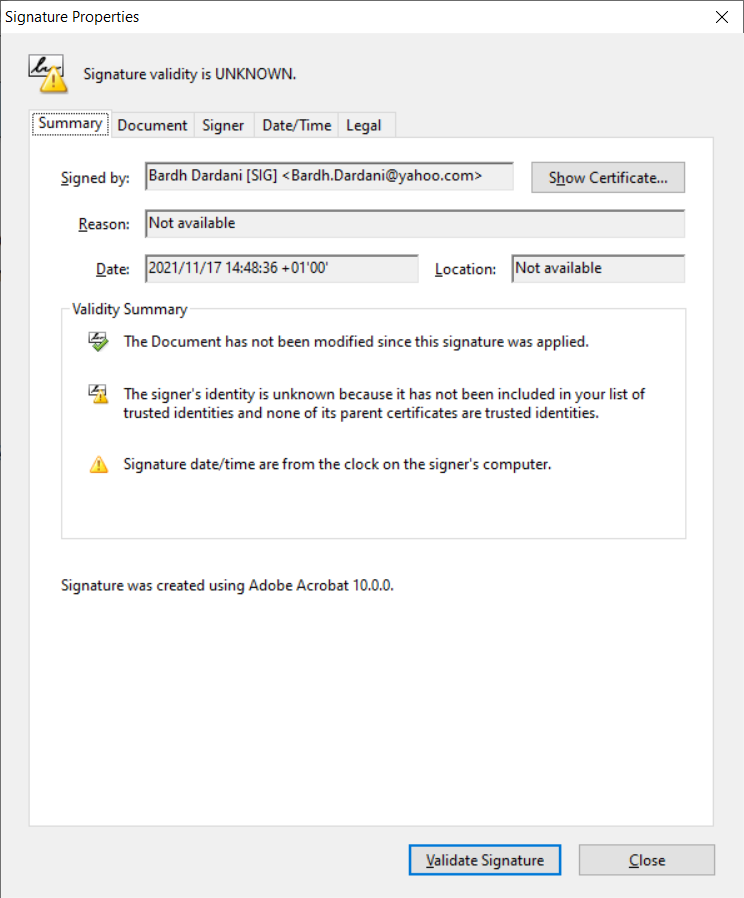Click the 'Signature date/time are from the clock' message

[x=337, y=464]
